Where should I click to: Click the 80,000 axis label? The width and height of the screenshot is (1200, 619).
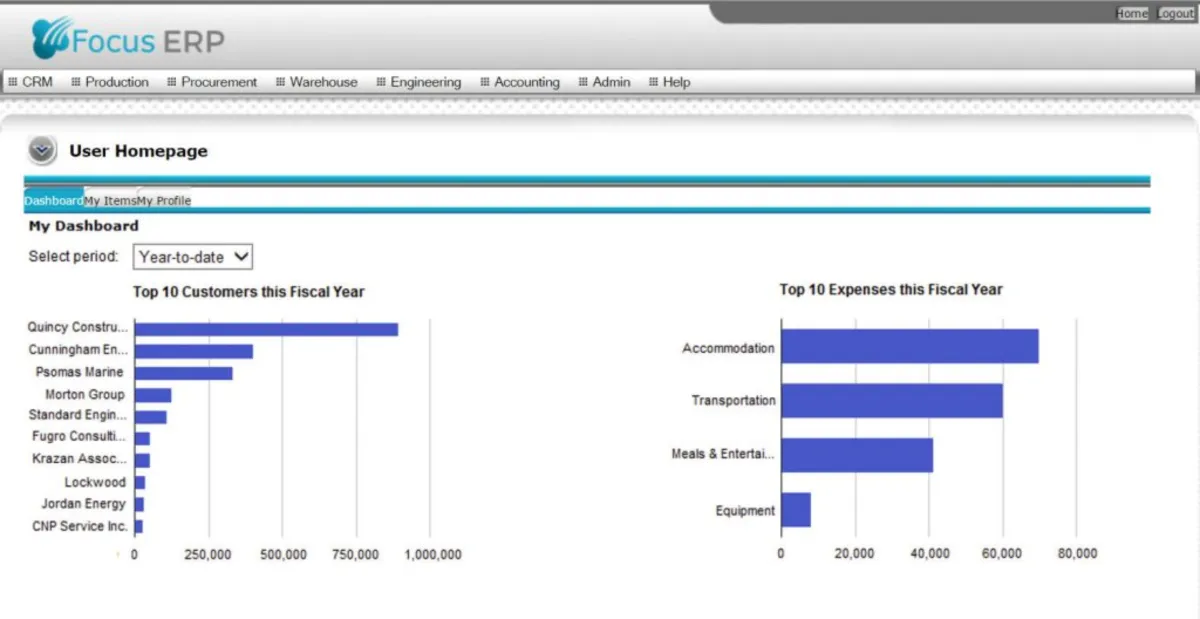pos(1076,554)
